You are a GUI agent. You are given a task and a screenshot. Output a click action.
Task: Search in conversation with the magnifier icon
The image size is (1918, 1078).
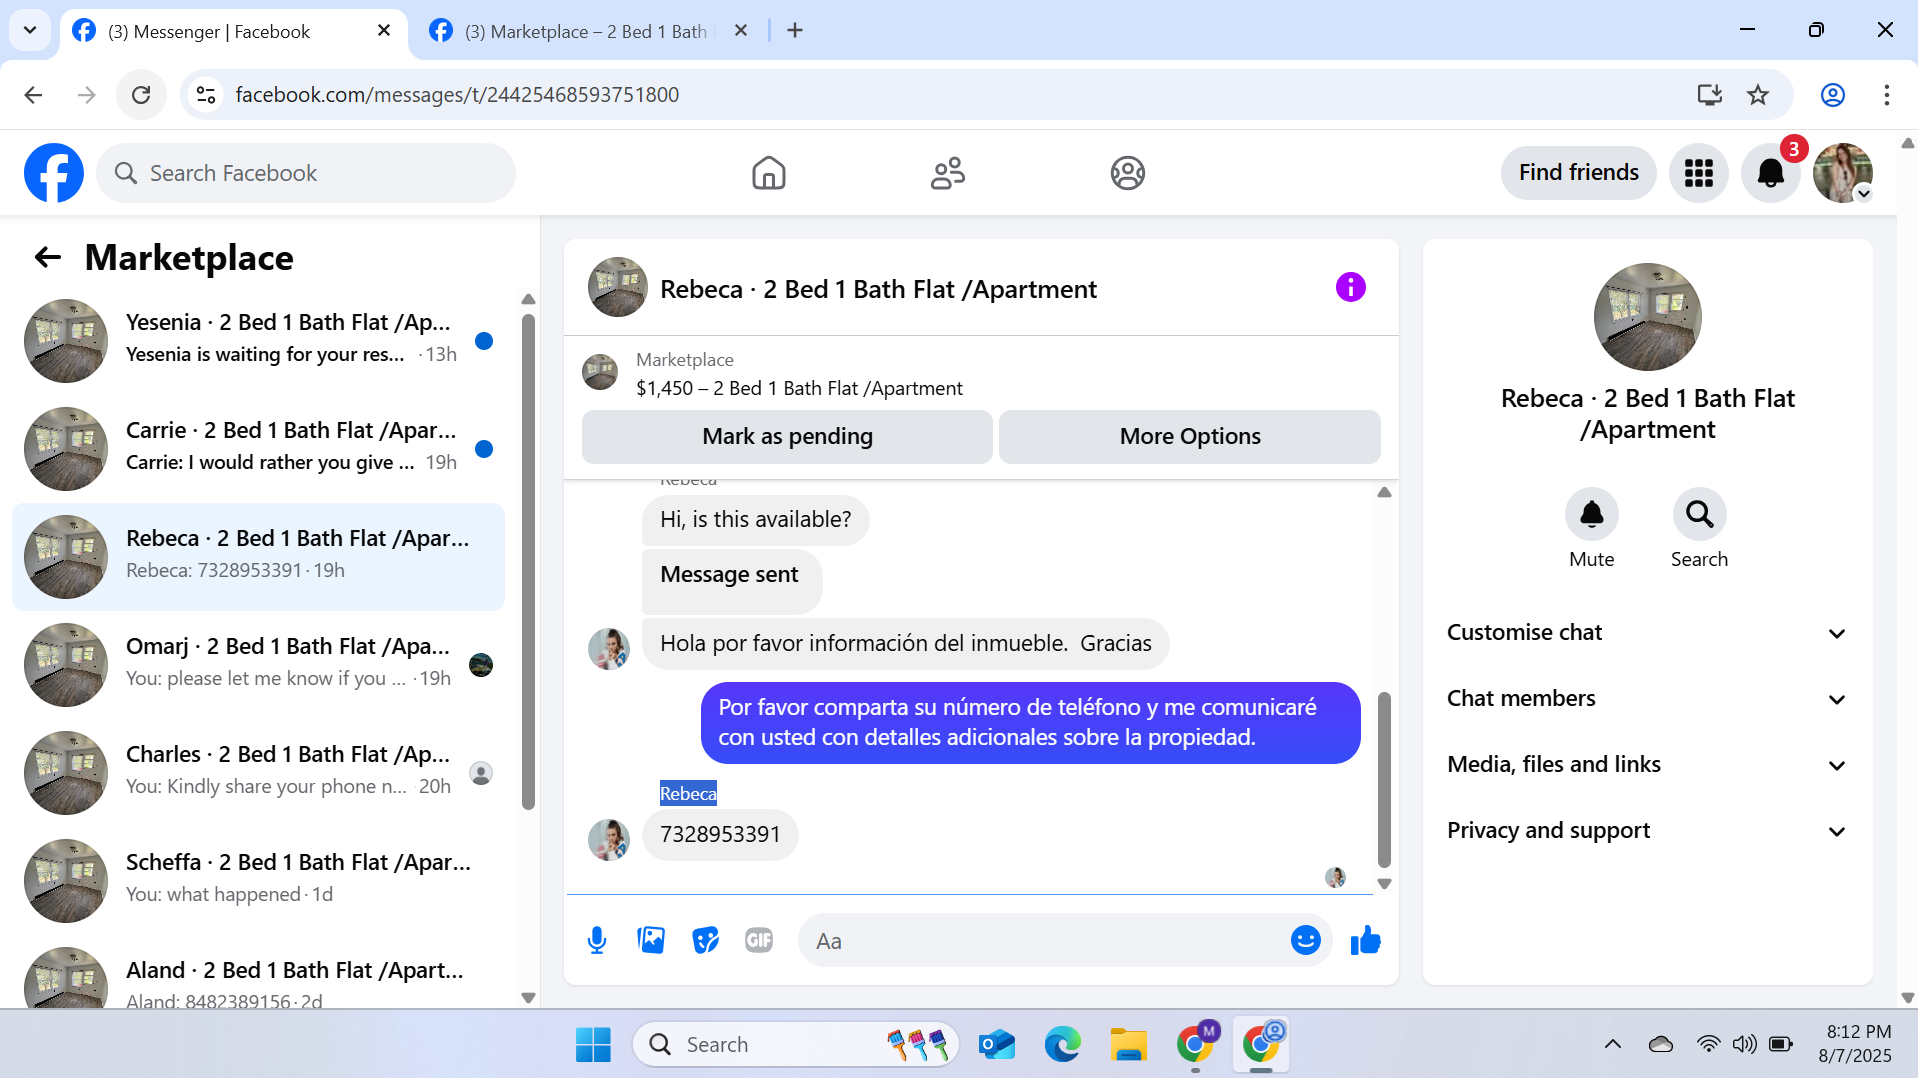(x=1699, y=514)
